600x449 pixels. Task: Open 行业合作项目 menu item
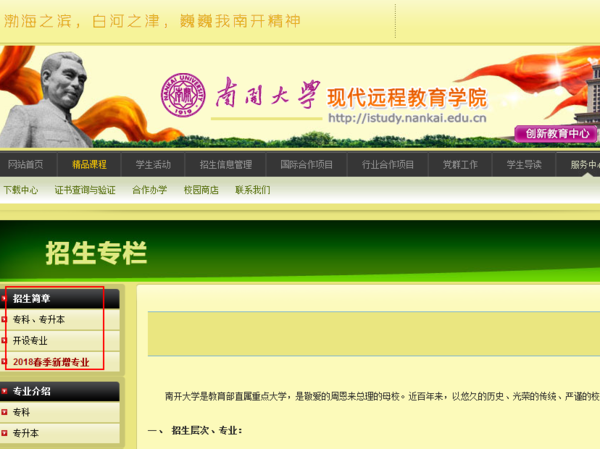[388, 165]
